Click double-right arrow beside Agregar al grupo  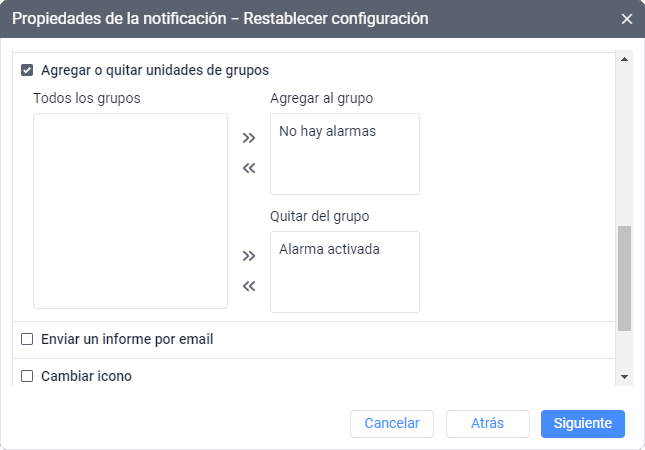[x=249, y=138]
